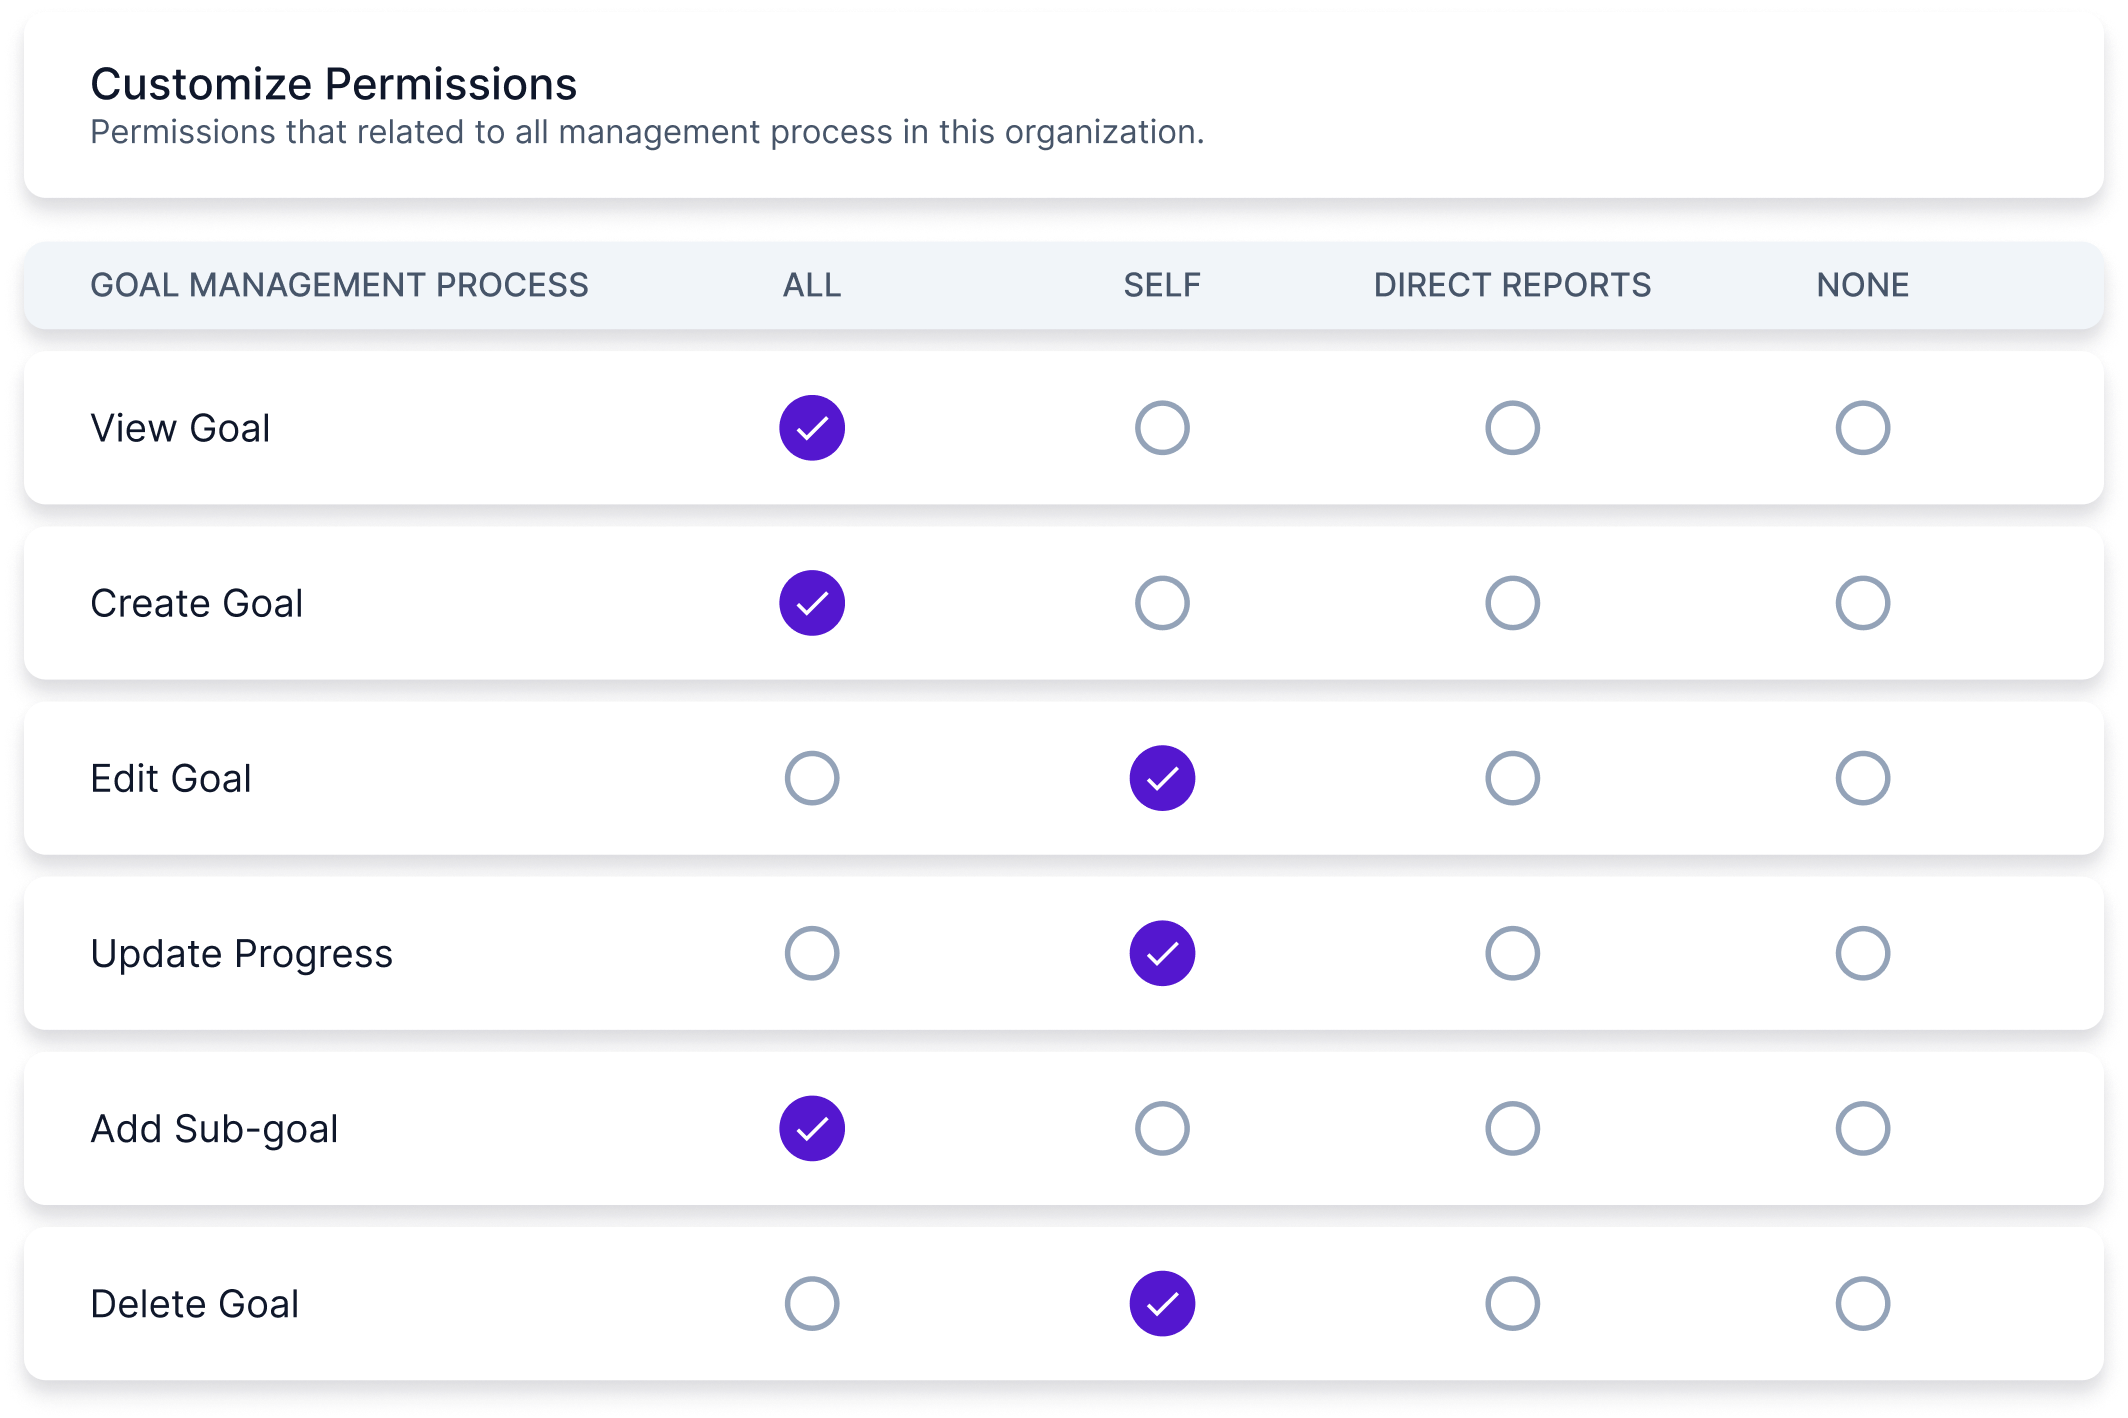Set View Goal permission to Self
The height and width of the screenshot is (1418, 2128).
pos(1161,428)
